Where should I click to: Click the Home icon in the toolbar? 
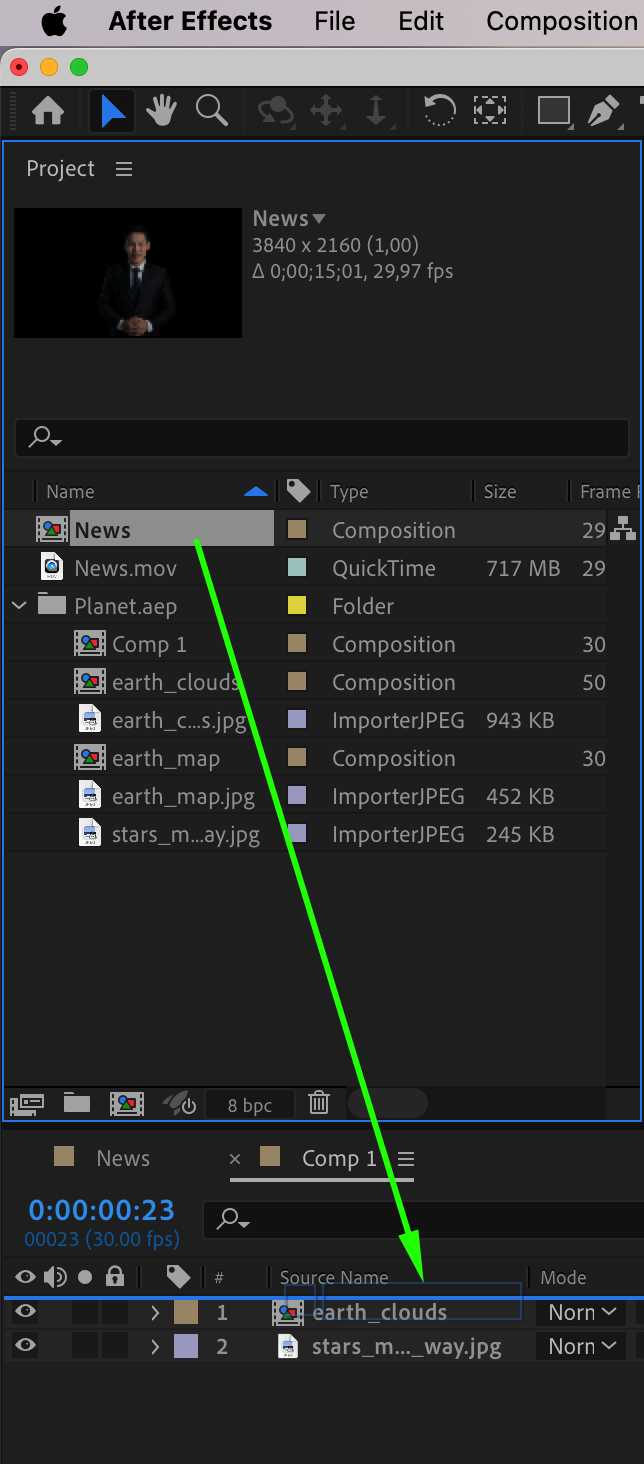click(48, 111)
